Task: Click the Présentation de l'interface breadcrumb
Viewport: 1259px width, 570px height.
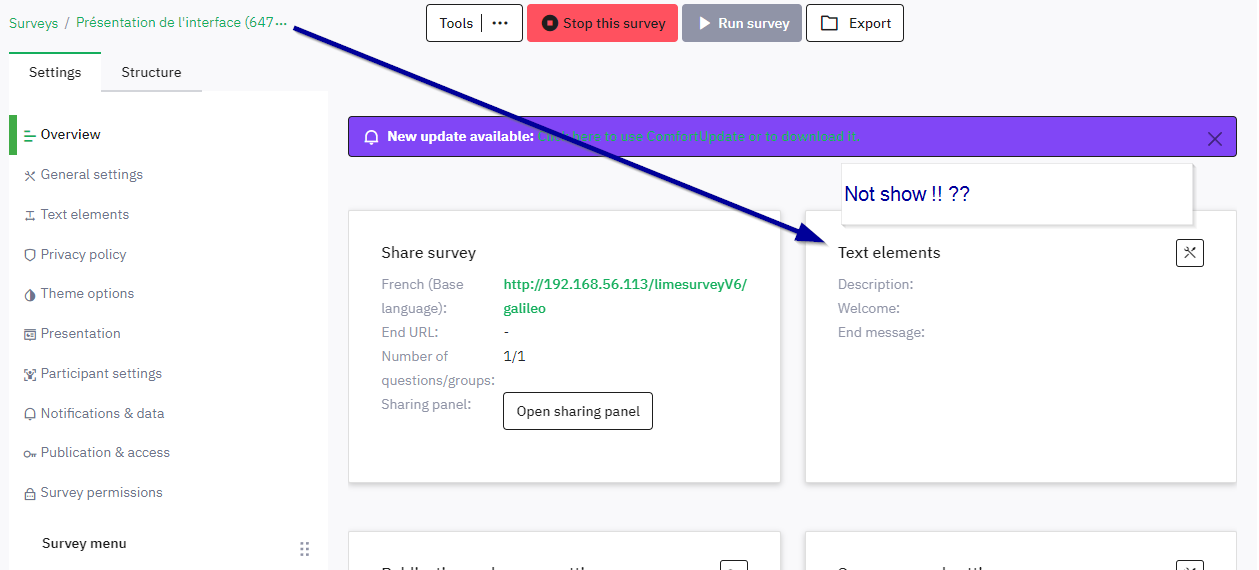Action: click(181, 23)
